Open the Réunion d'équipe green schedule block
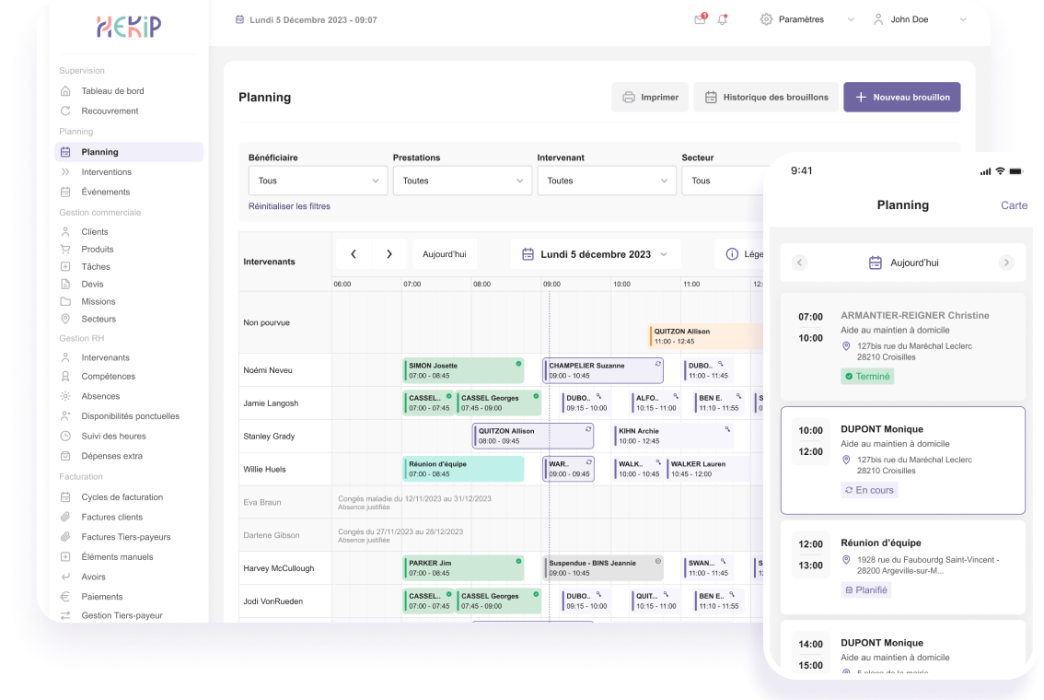The height and width of the screenshot is (700, 1044). pyautogui.click(x=463, y=469)
